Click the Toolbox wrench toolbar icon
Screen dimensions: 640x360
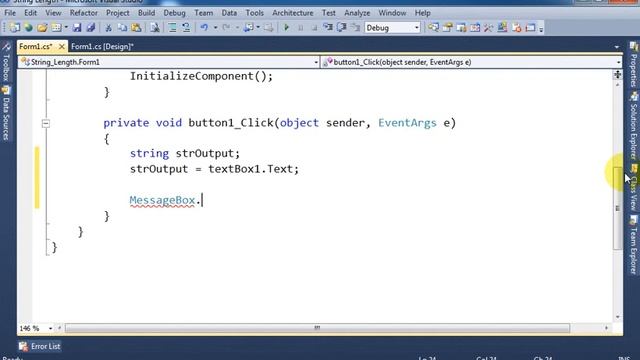pos(489,28)
